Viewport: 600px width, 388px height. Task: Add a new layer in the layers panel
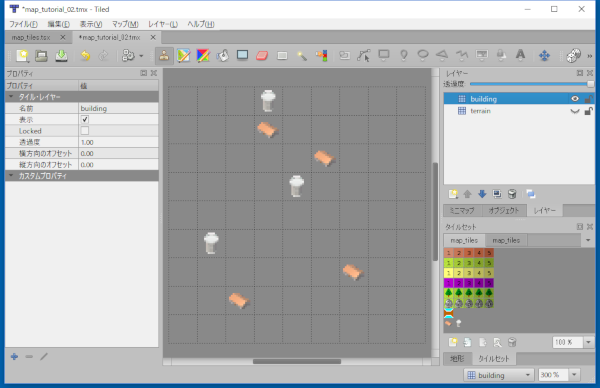point(453,194)
